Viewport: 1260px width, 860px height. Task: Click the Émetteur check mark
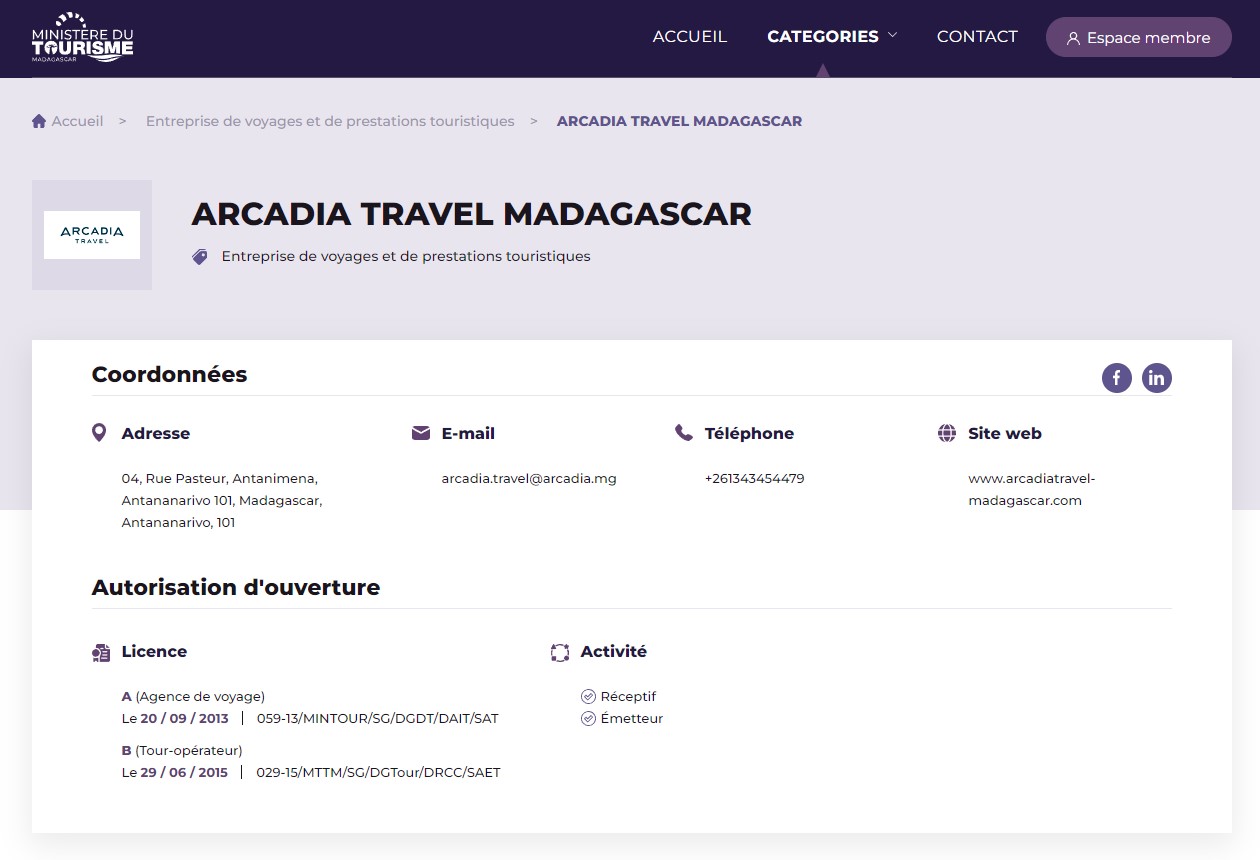click(x=588, y=718)
